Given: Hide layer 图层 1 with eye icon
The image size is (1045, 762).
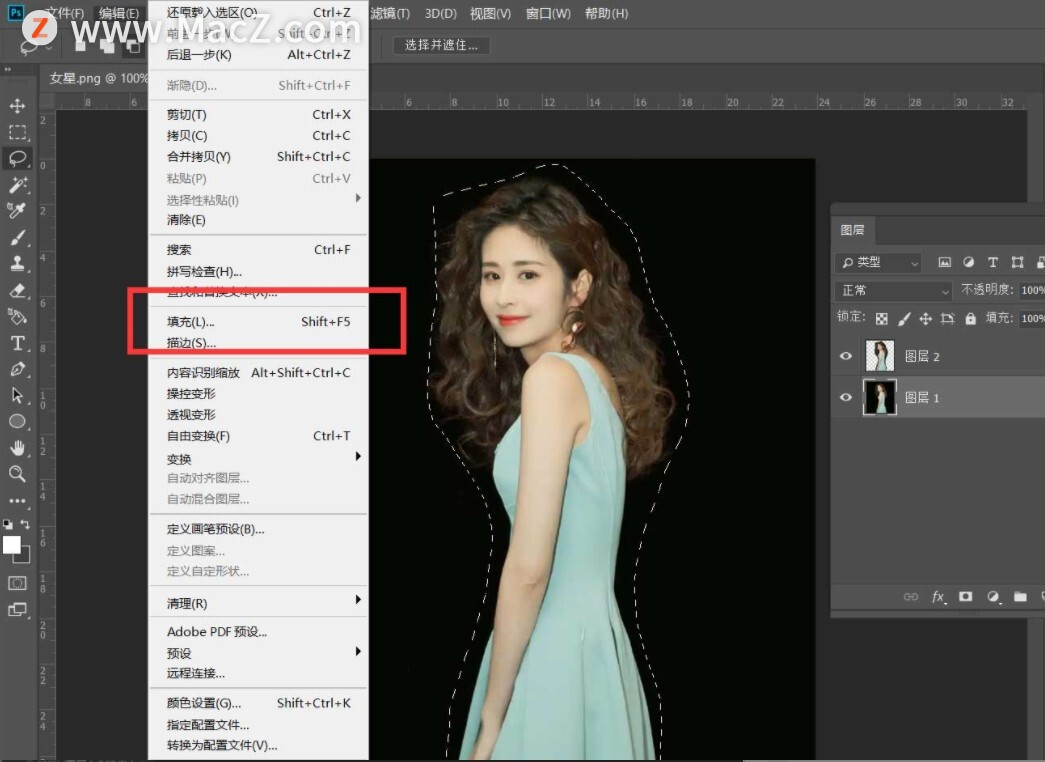Looking at the screenshot, I should click(846, 397).
